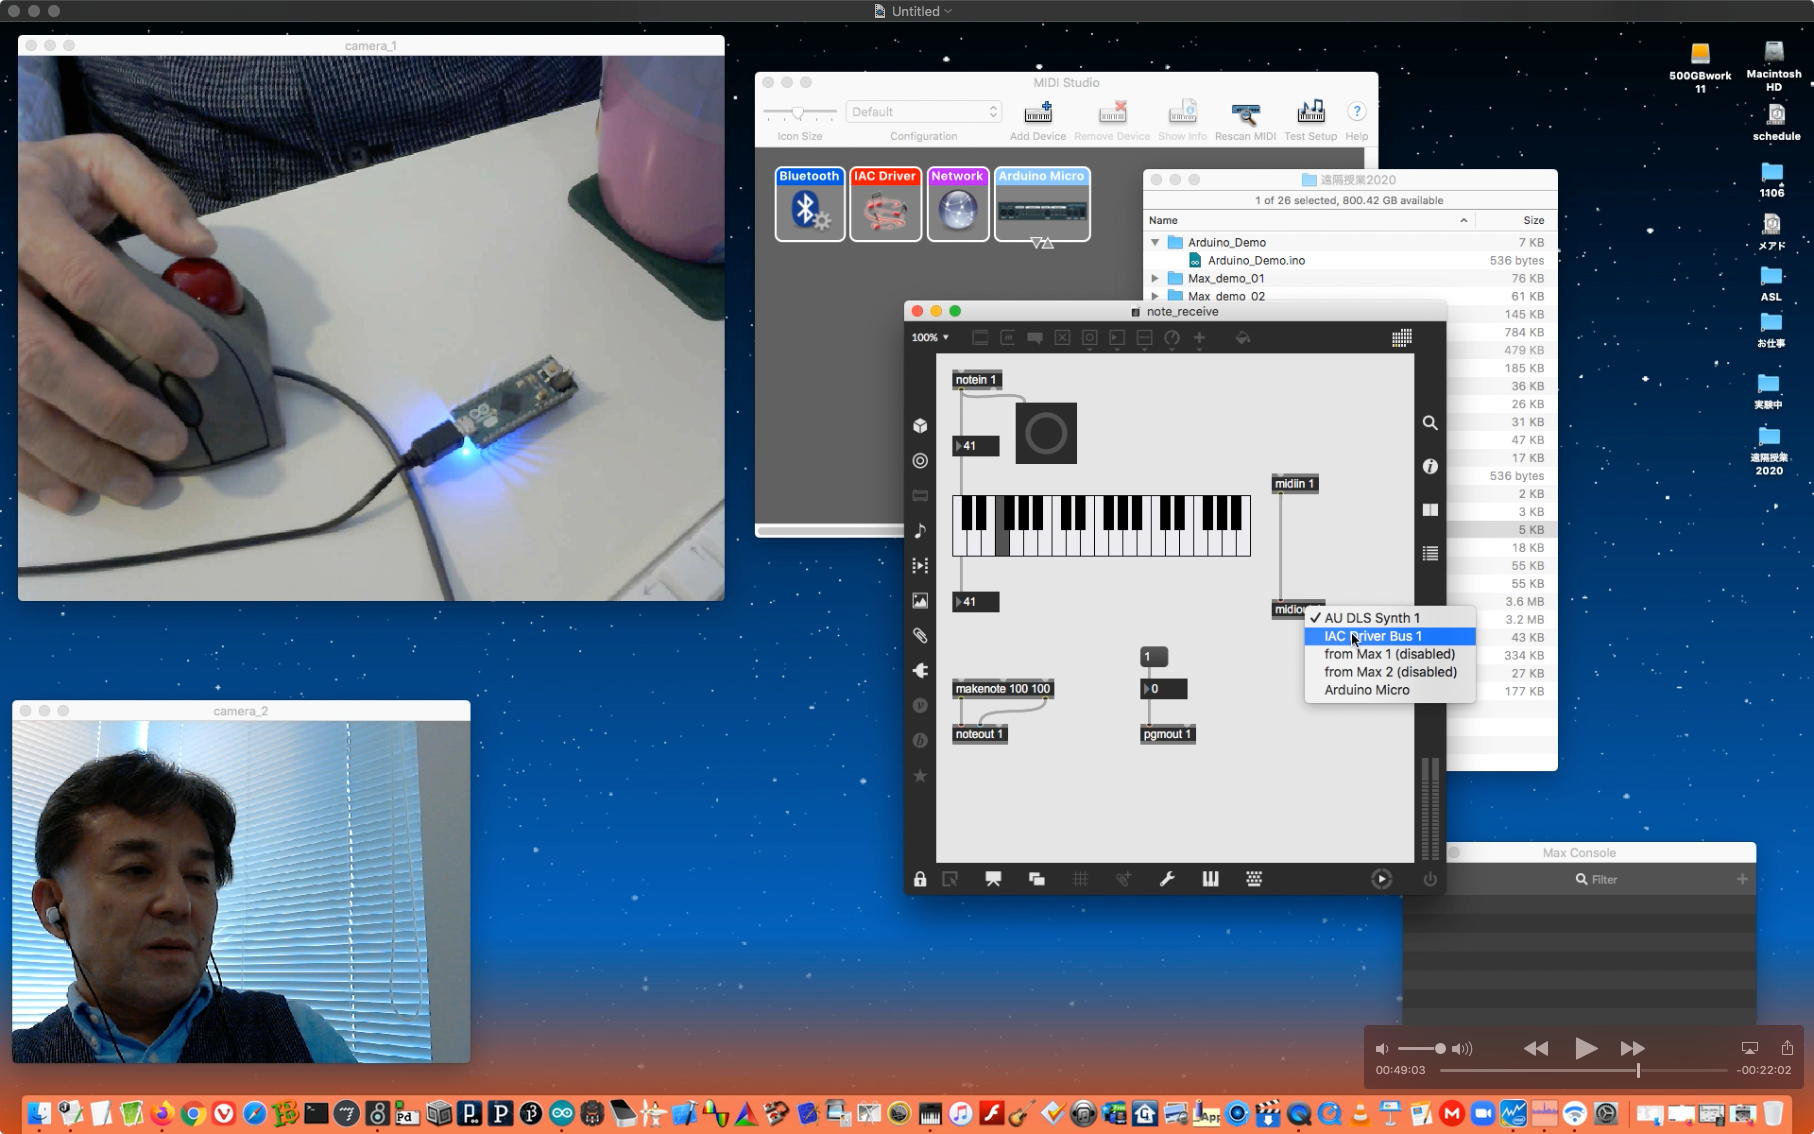Toggle the Max audio power button
Screen dimensions: 1814x1134
pos(1430,879)
